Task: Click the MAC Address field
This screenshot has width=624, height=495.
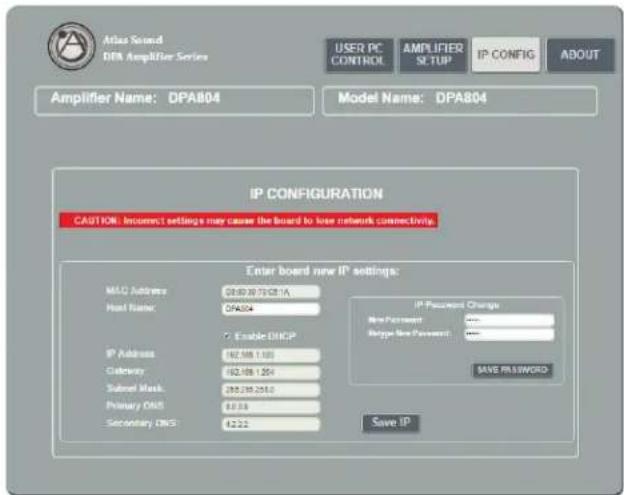Action: 271,292
